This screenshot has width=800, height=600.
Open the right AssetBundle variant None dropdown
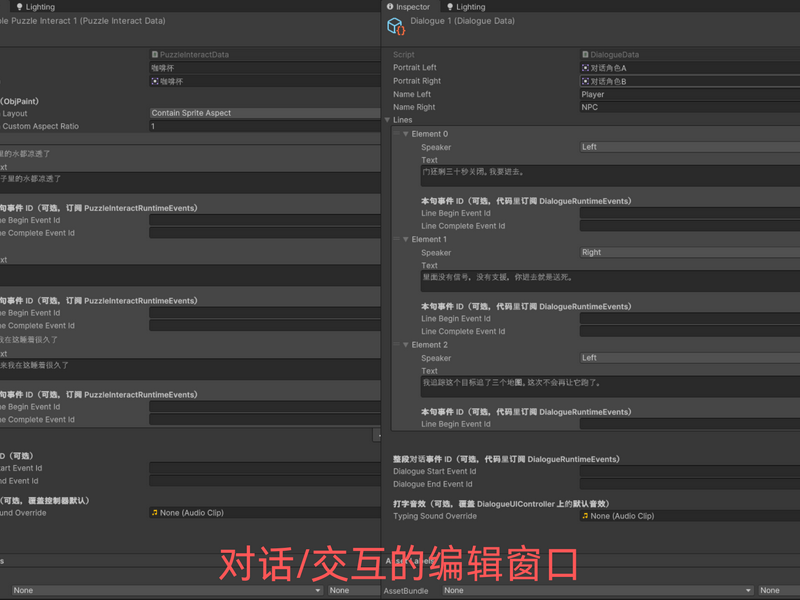pyautogui.click(x=779, y=590)
